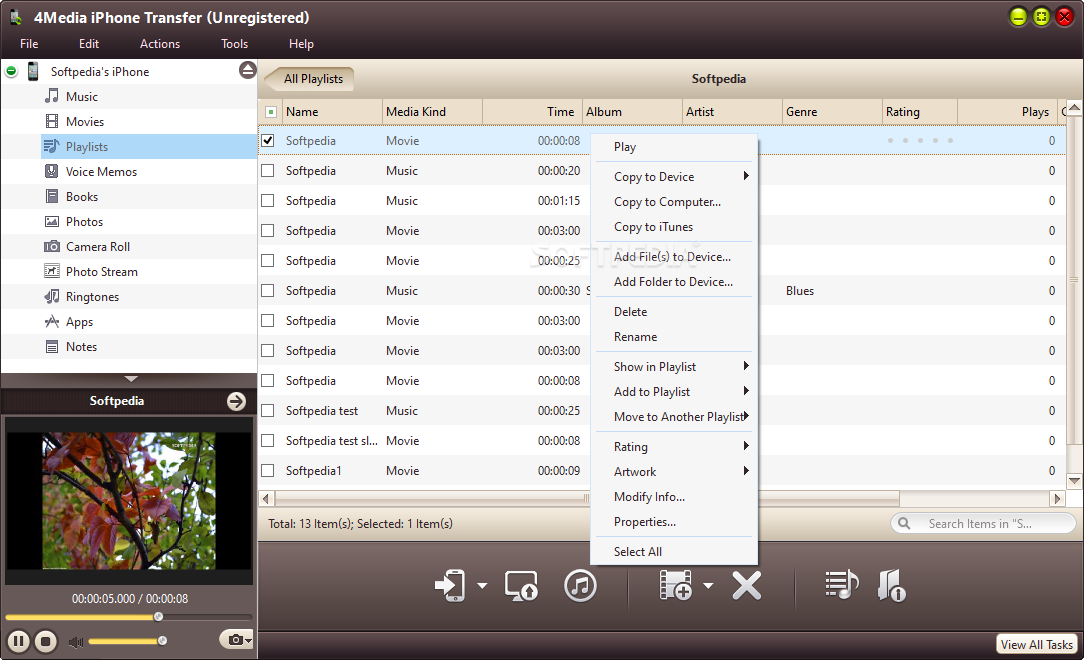The image size is (1084, 660).
Task: Pause the video preview playback
Action: pos(19,641)
